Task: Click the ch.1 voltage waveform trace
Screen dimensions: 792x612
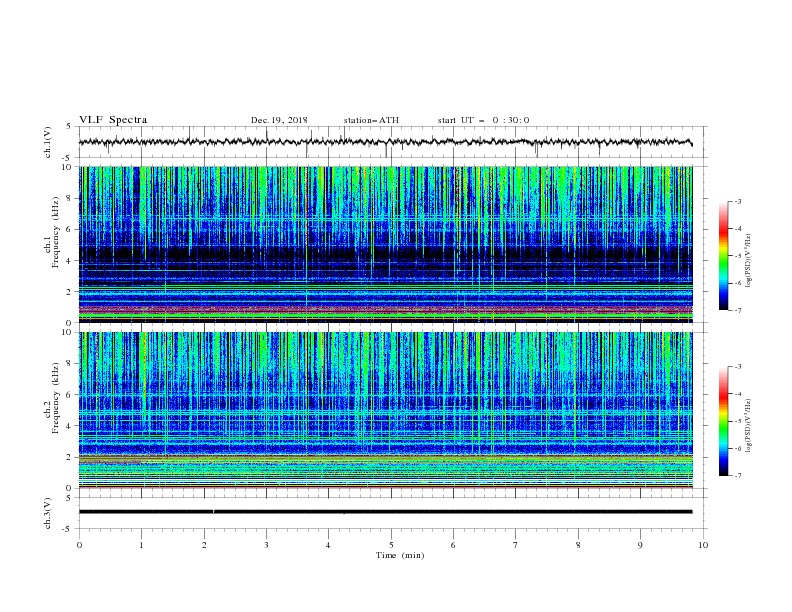Action: pos(385,142)
